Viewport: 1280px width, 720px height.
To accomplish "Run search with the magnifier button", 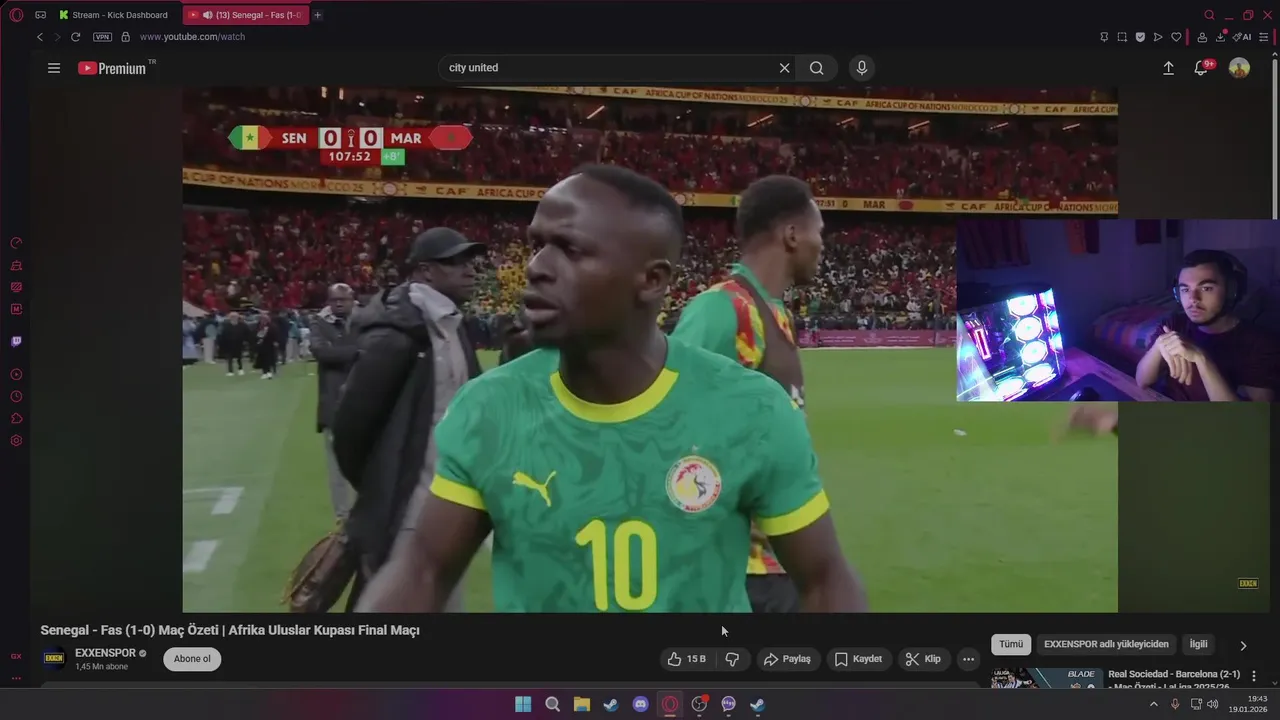I will 817,68.
